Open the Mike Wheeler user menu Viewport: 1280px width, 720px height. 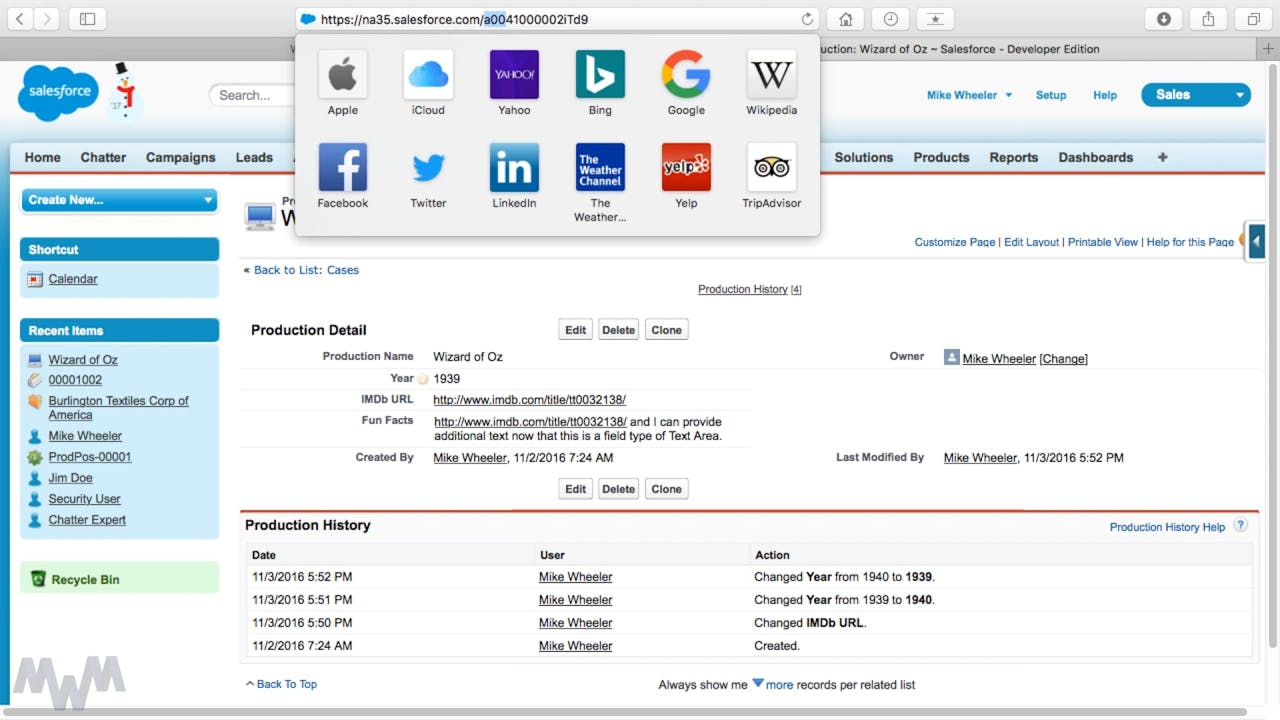pos(969,95)
